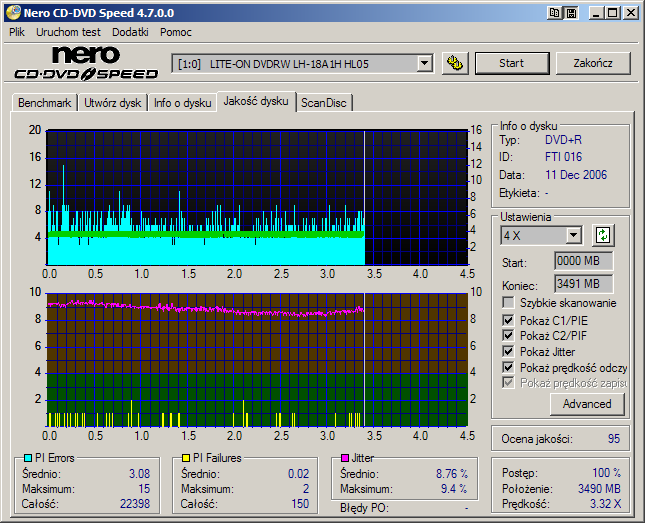
Task: Switch to the ScanDisc tab
Action: tap(324, 103)
